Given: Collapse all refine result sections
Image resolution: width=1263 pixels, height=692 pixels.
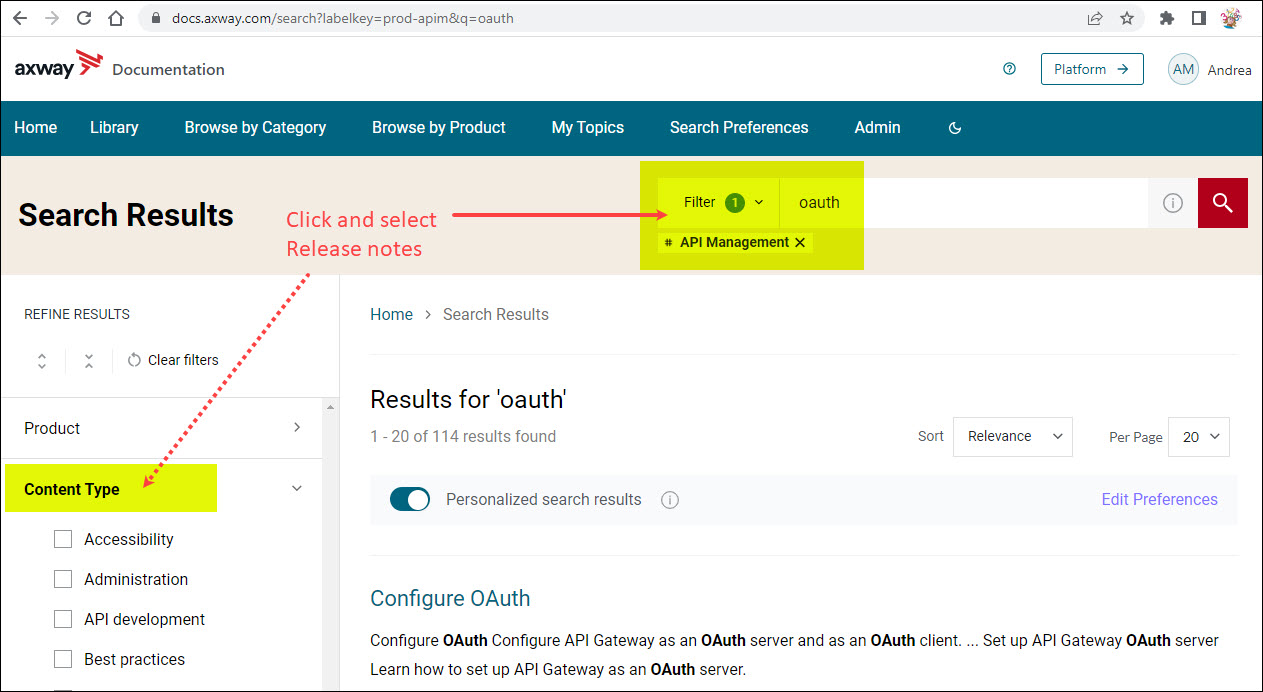Looking at the screenshot, I should pos(89,360).
